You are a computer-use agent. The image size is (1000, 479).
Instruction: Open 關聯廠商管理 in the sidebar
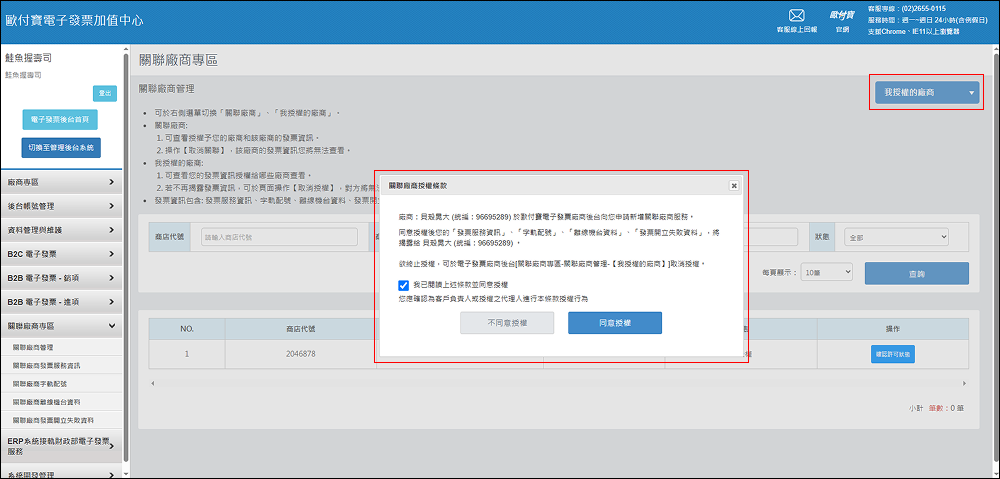click(34, 347)
